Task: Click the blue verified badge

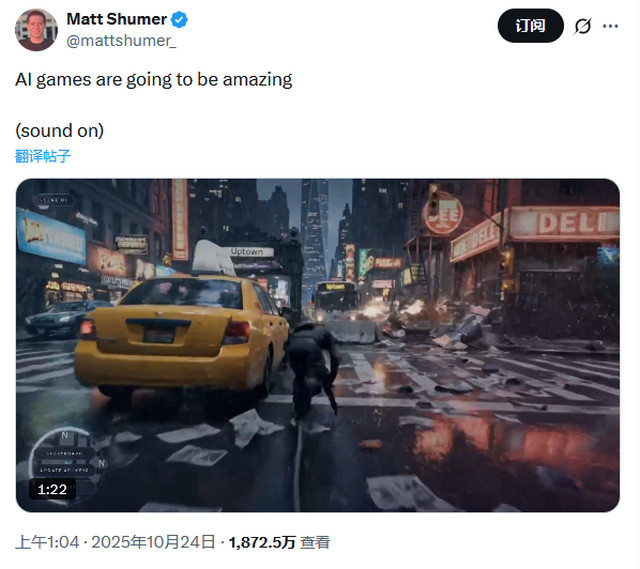Action: 179,20
